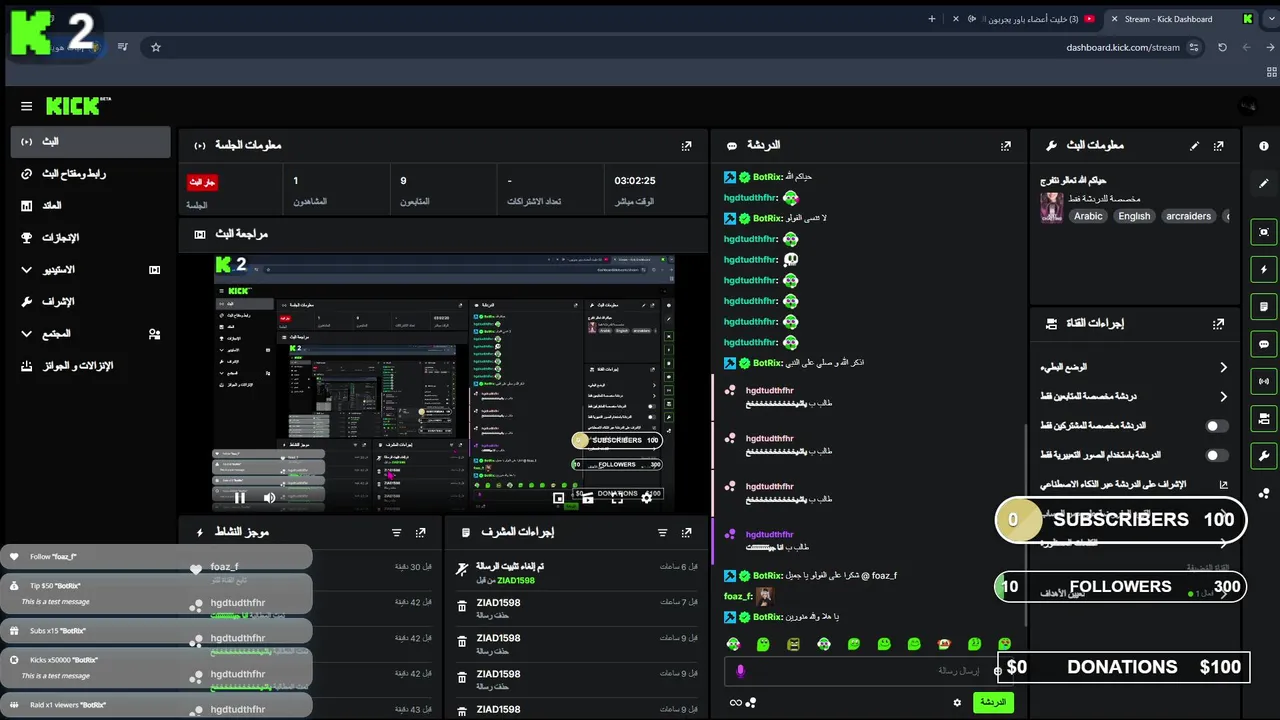1280x720 pixels.
Task: Click the stream category thumbnail image
Action: point(1051,208)
